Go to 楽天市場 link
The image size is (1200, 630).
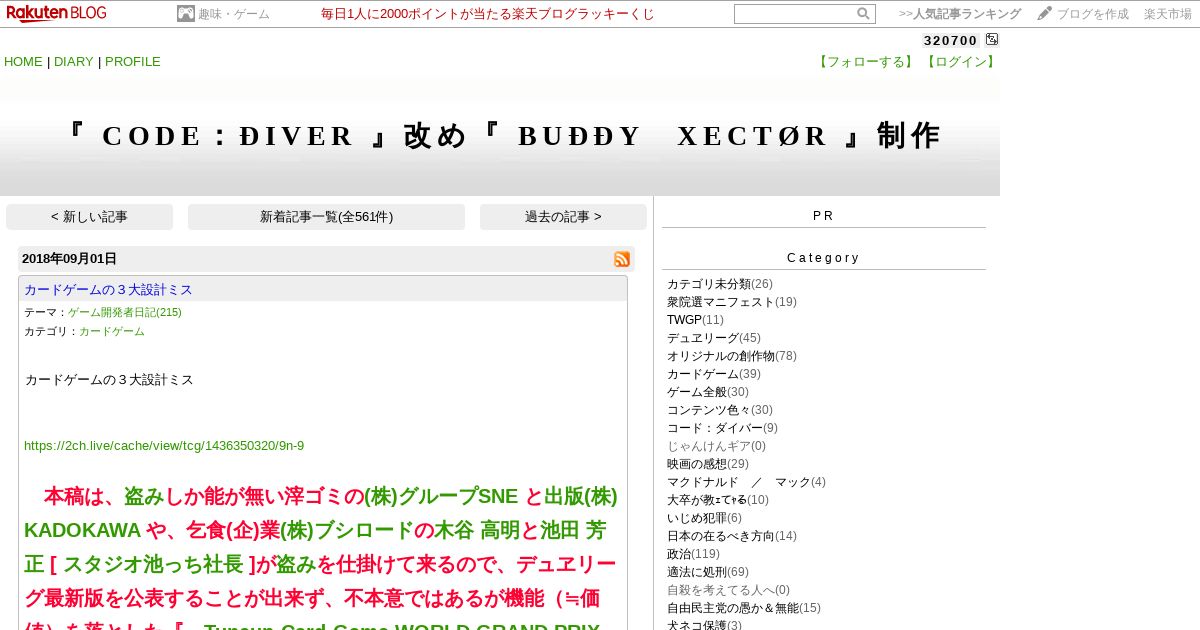coord(1168,14)
